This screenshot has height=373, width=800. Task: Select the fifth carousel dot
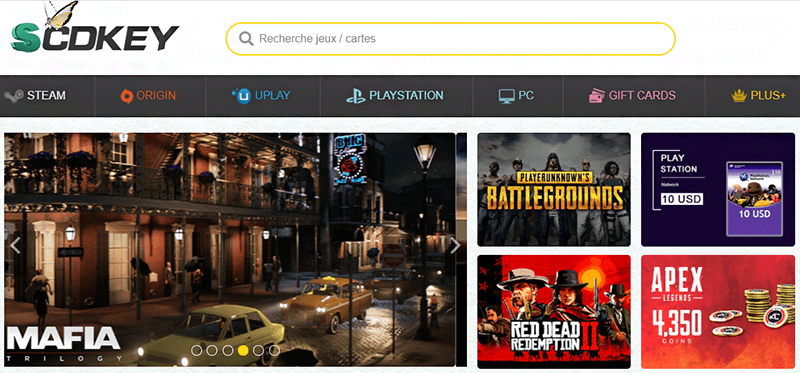click(259, 350)
